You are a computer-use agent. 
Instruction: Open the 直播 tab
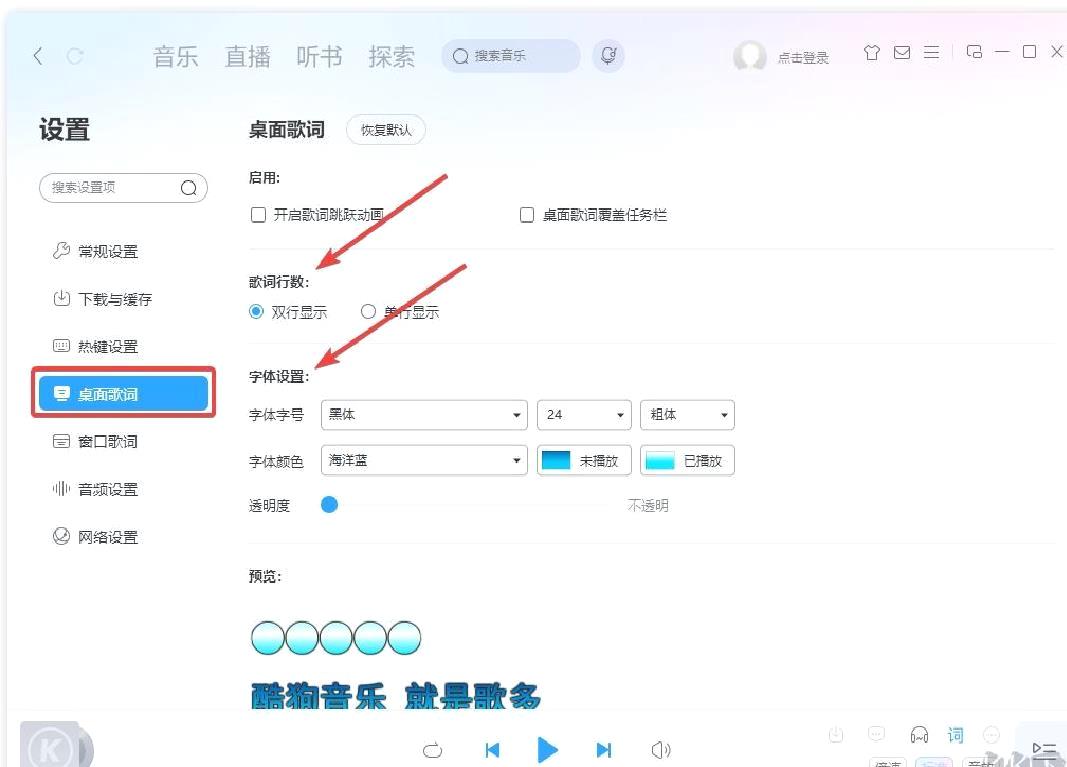coord(248,56)
